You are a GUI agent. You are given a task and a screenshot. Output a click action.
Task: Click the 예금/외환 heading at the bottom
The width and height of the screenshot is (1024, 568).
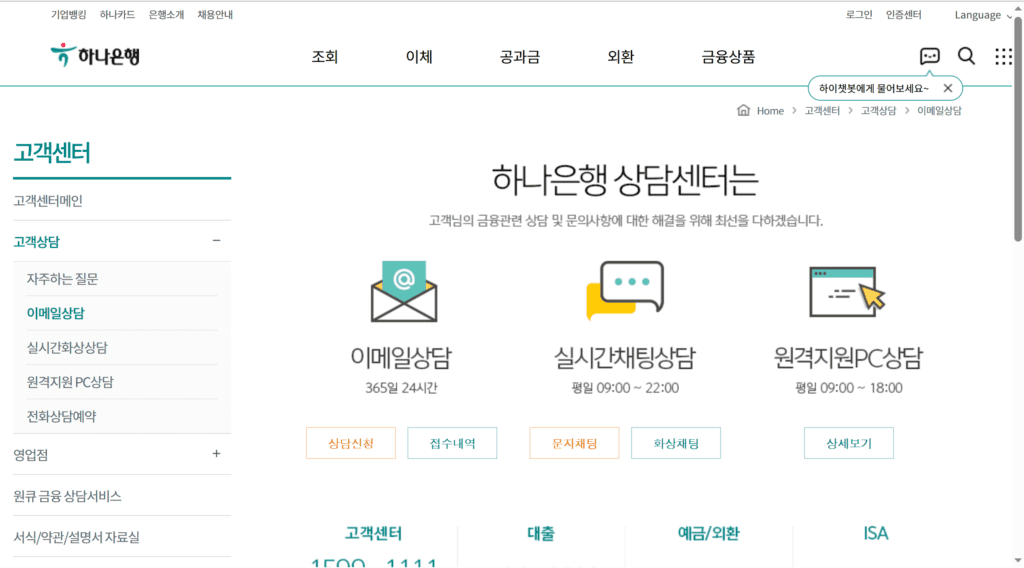pos(709,533)
